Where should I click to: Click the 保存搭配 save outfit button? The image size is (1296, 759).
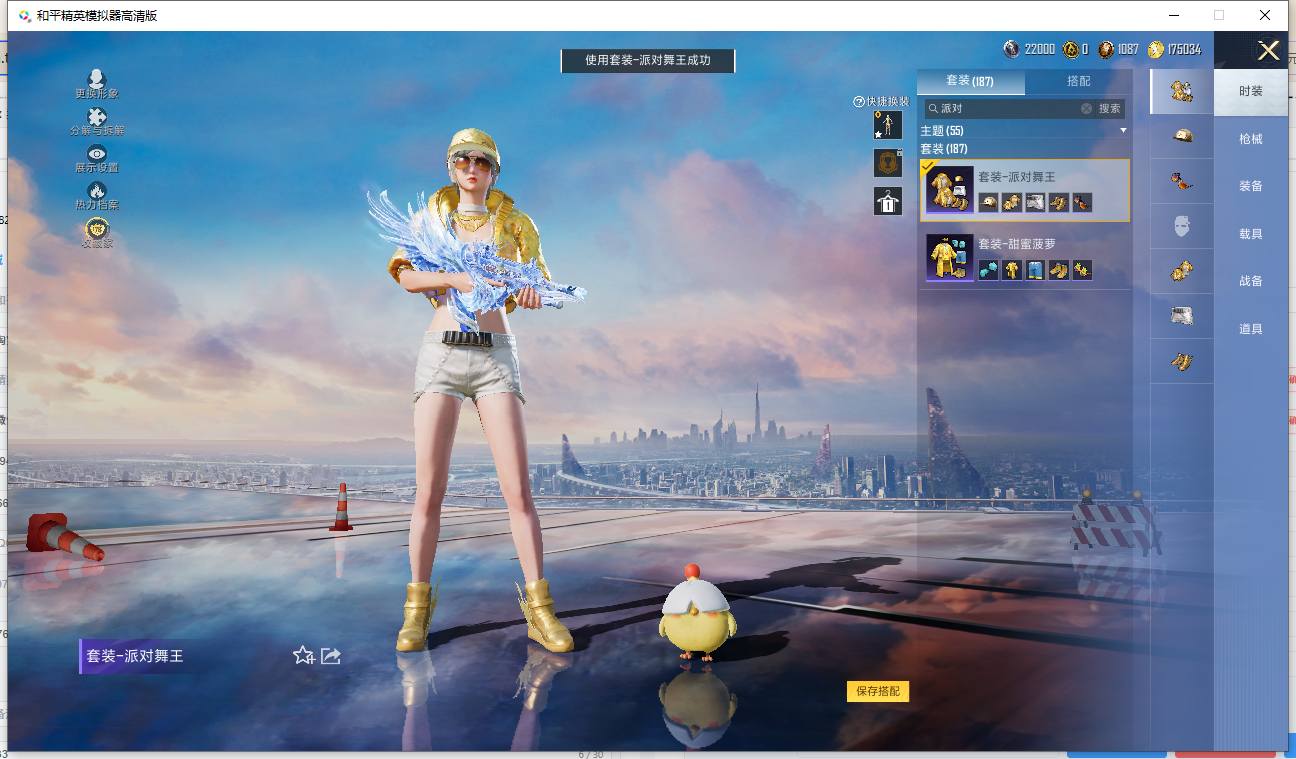[878, 691]
